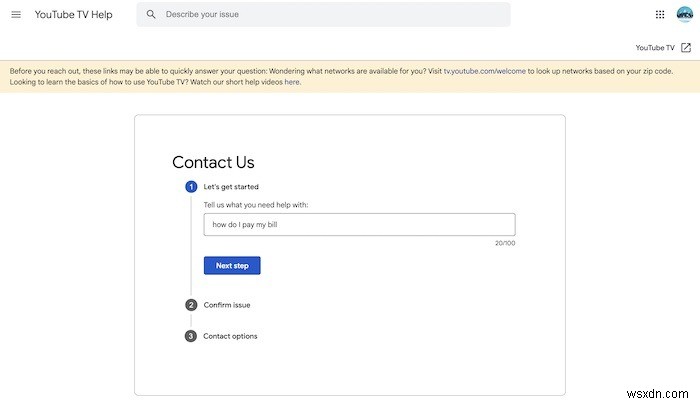Open the short help videos 'here' link
The height and width of the screenshot is (404, 700).
point(292,82)
